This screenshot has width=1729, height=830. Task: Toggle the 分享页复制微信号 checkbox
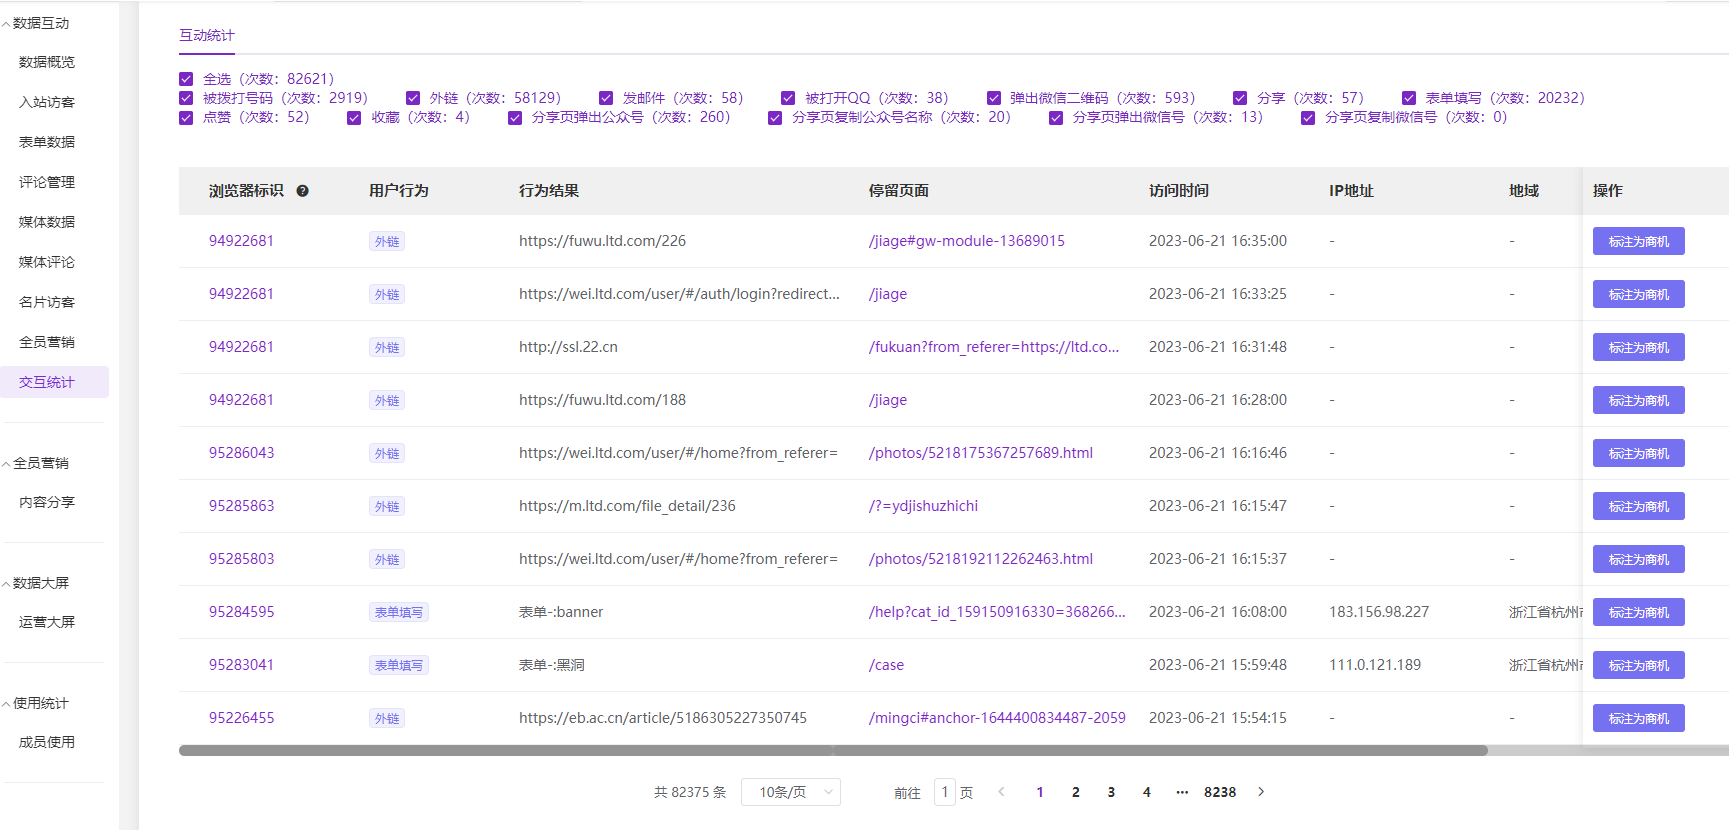(x=1308, y=118)
